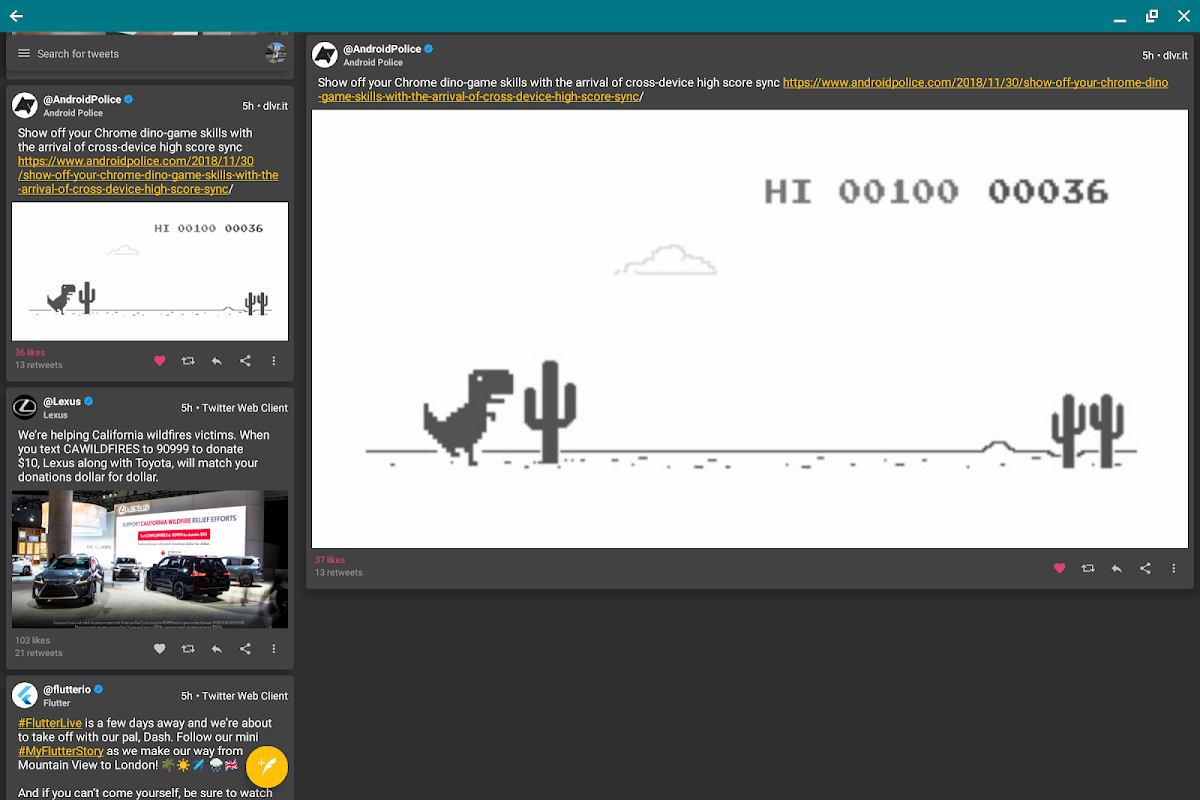This screenshot has height=800, width=1200.
Task: Retweet AndroidPolice tweet in left timeline
Action: (x=188, y=360)
